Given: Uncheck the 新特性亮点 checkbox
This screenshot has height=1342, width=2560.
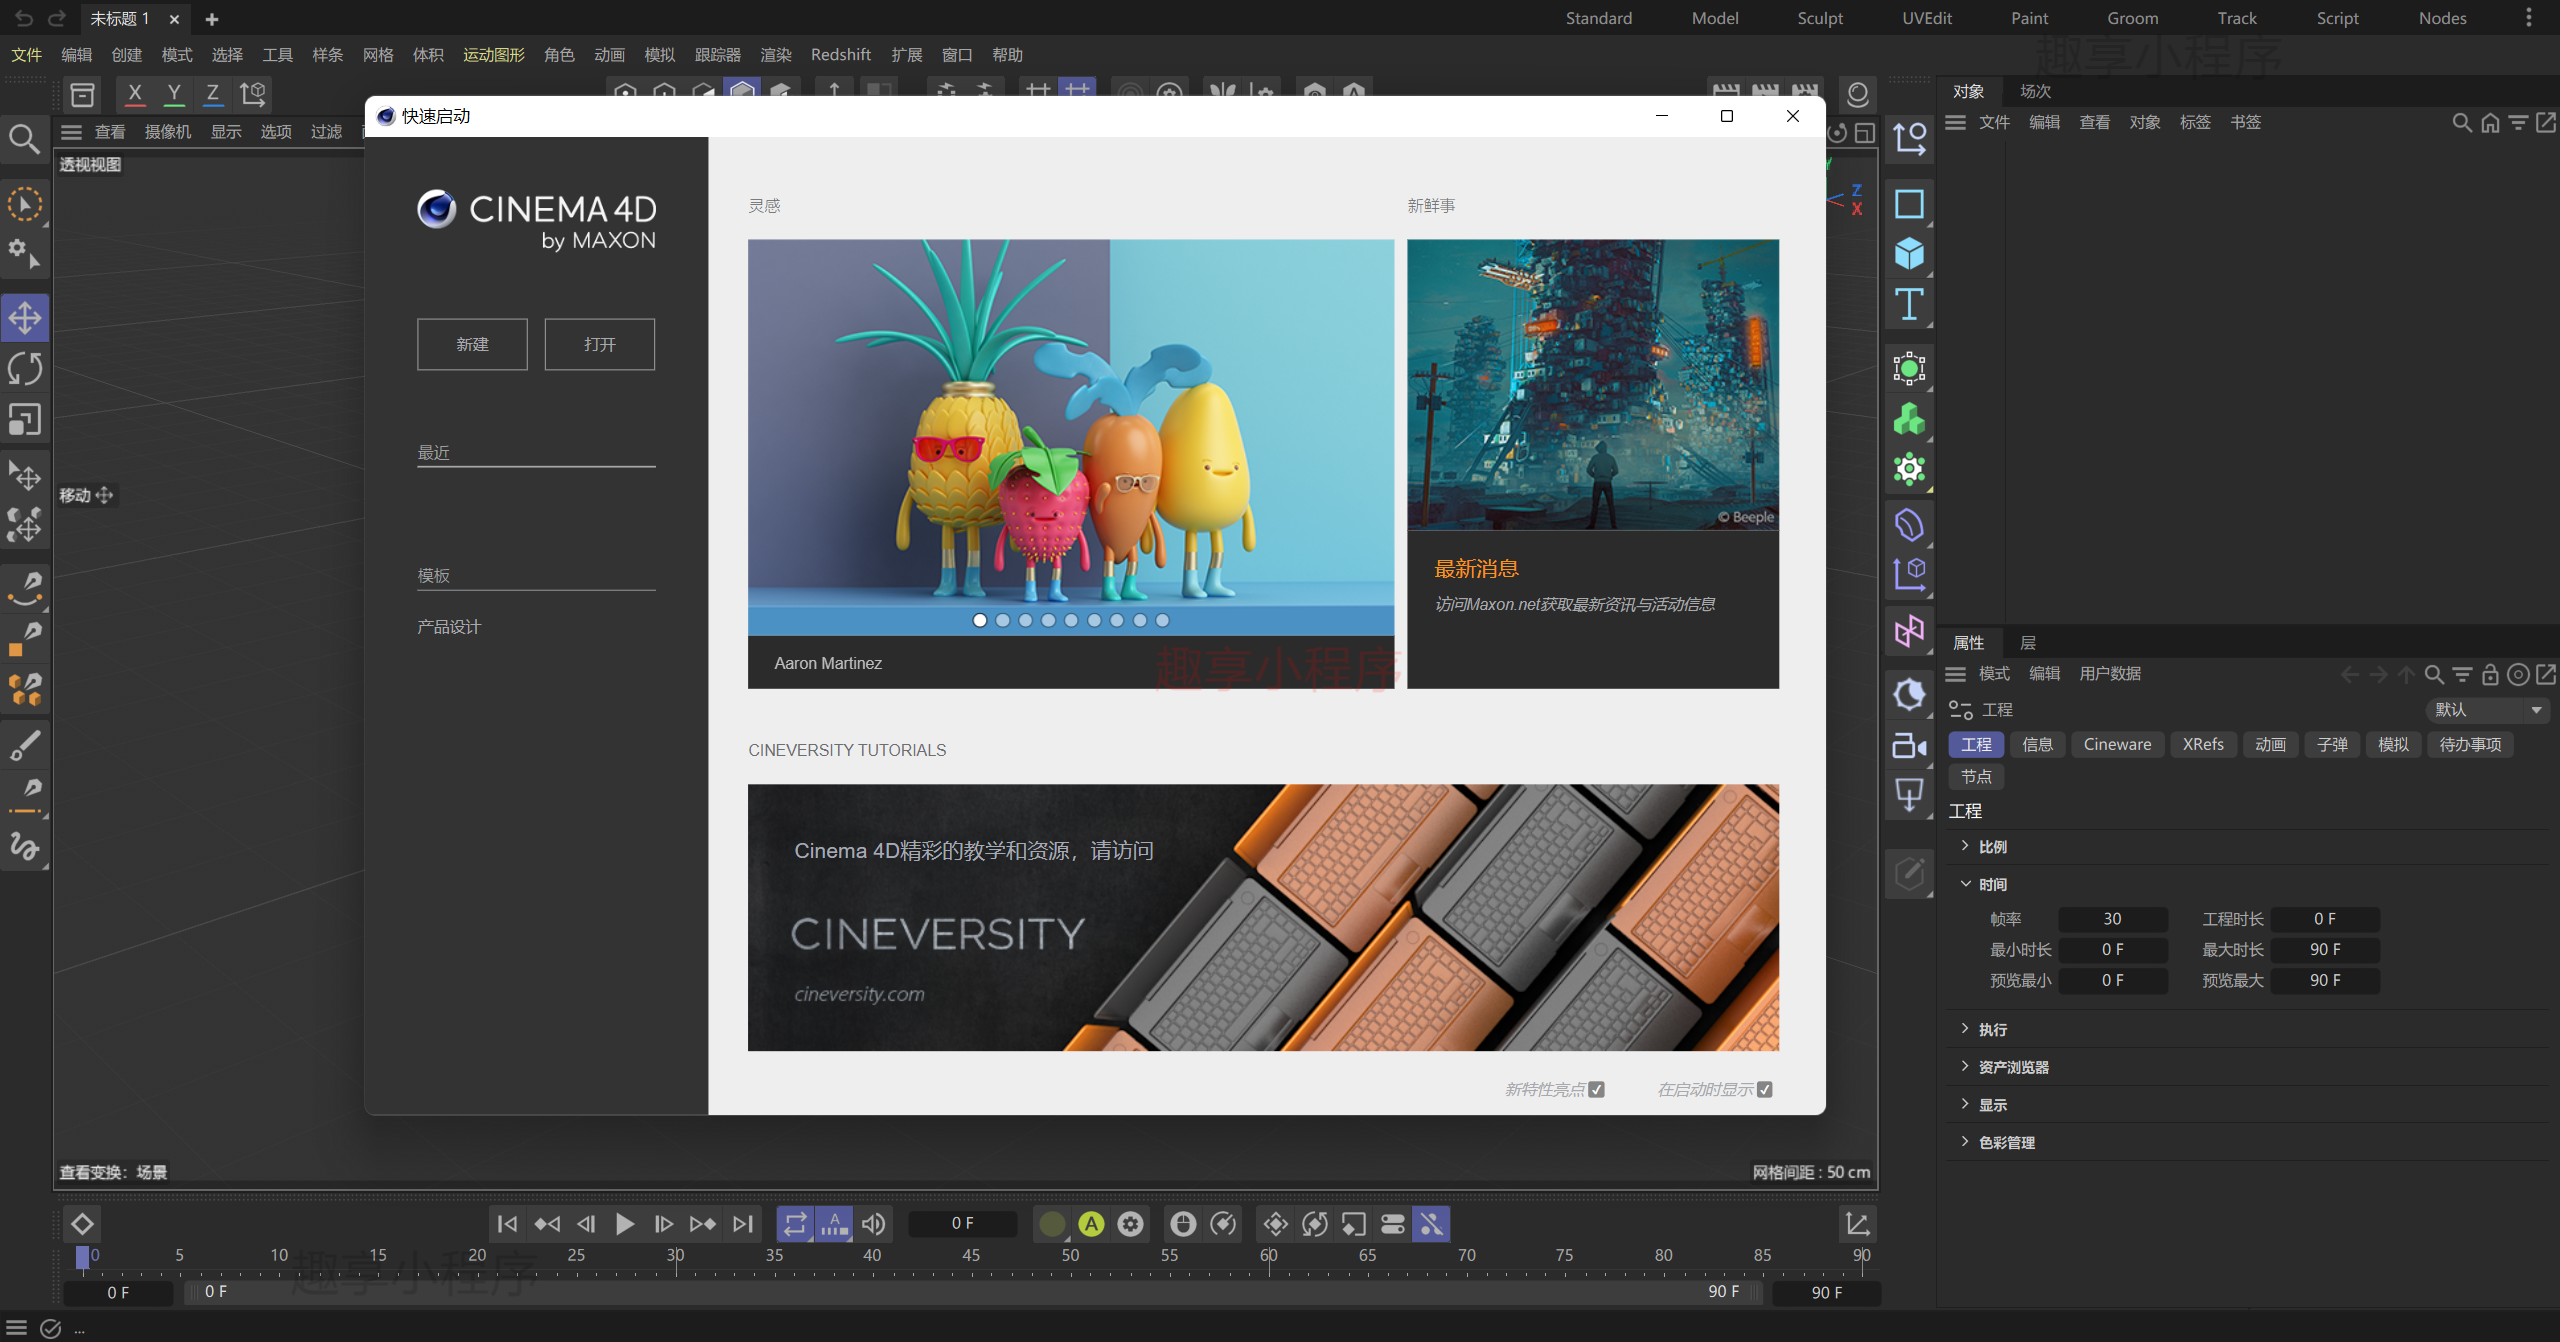Looking at the screenshot, I should (1597, 1089).
